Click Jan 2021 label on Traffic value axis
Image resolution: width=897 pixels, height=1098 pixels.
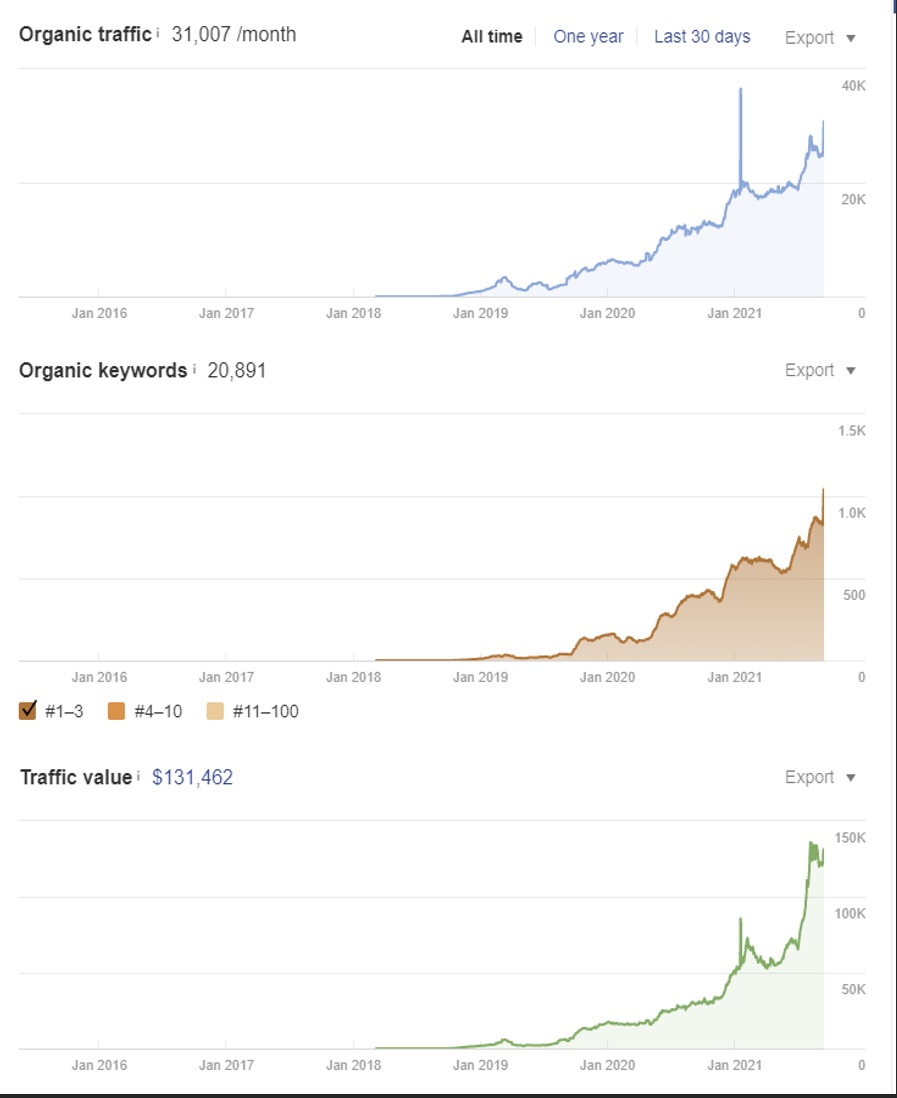click(734, 1065)
